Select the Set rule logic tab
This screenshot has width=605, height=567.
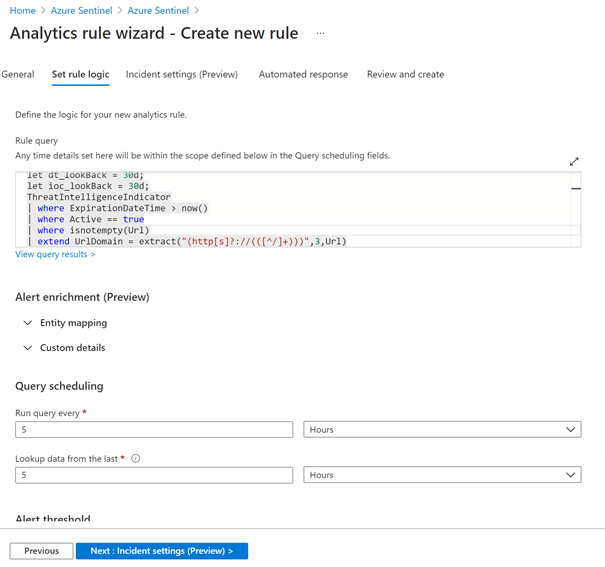tap(80, 75)
